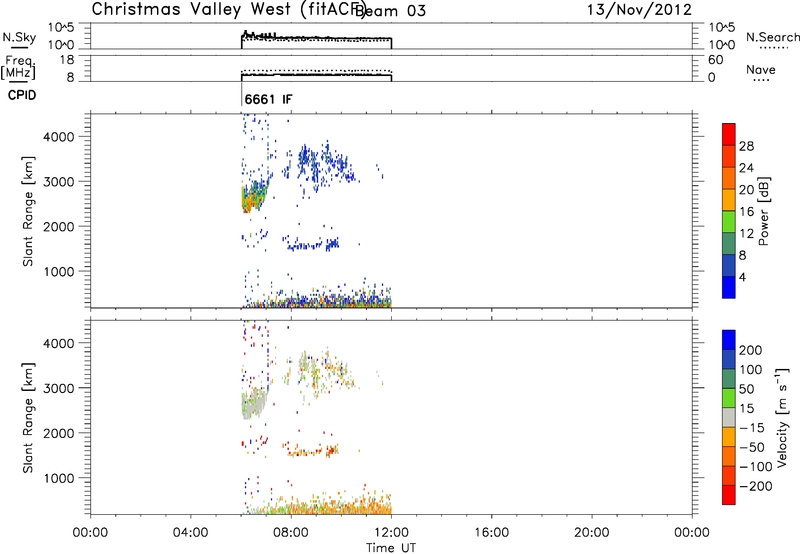Click the 28 value on Power scale
The width and height of the screenshot is (800, 554).
pos(746,146)
